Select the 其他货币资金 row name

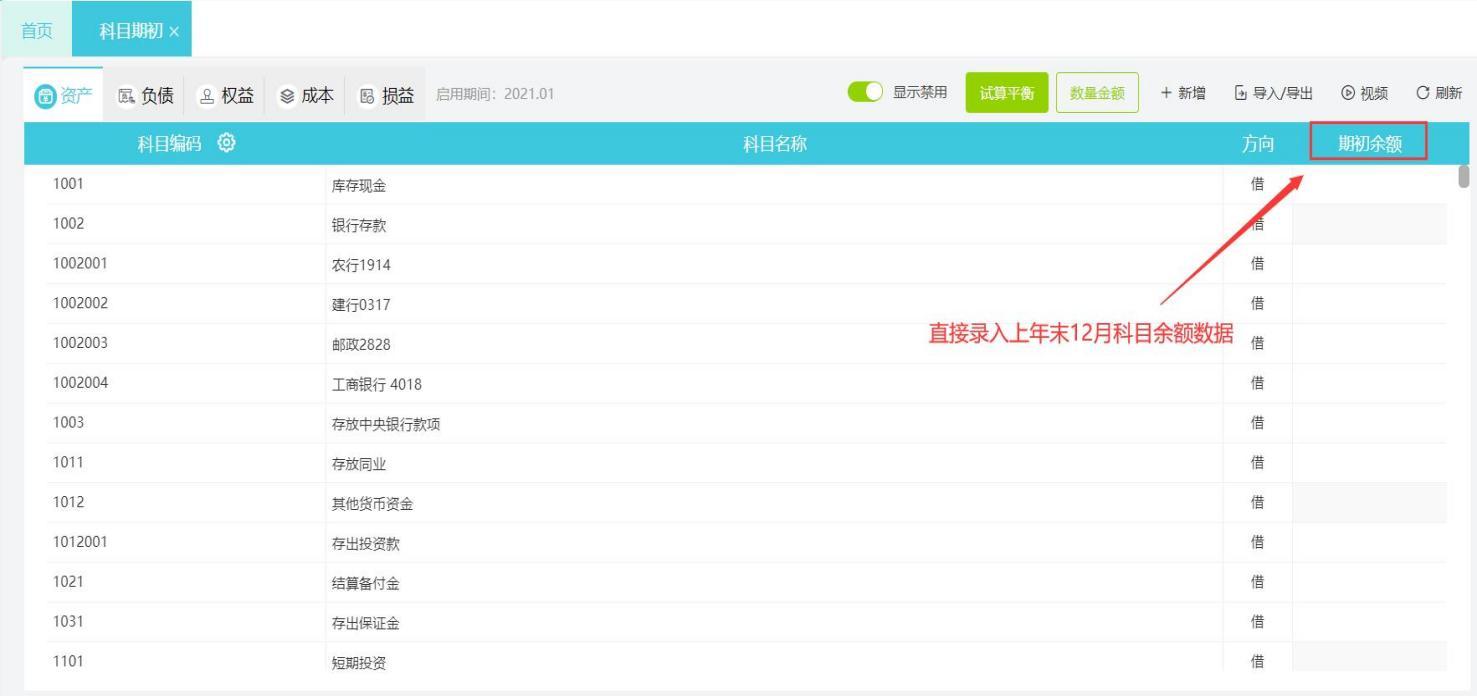tap(372, 504)
